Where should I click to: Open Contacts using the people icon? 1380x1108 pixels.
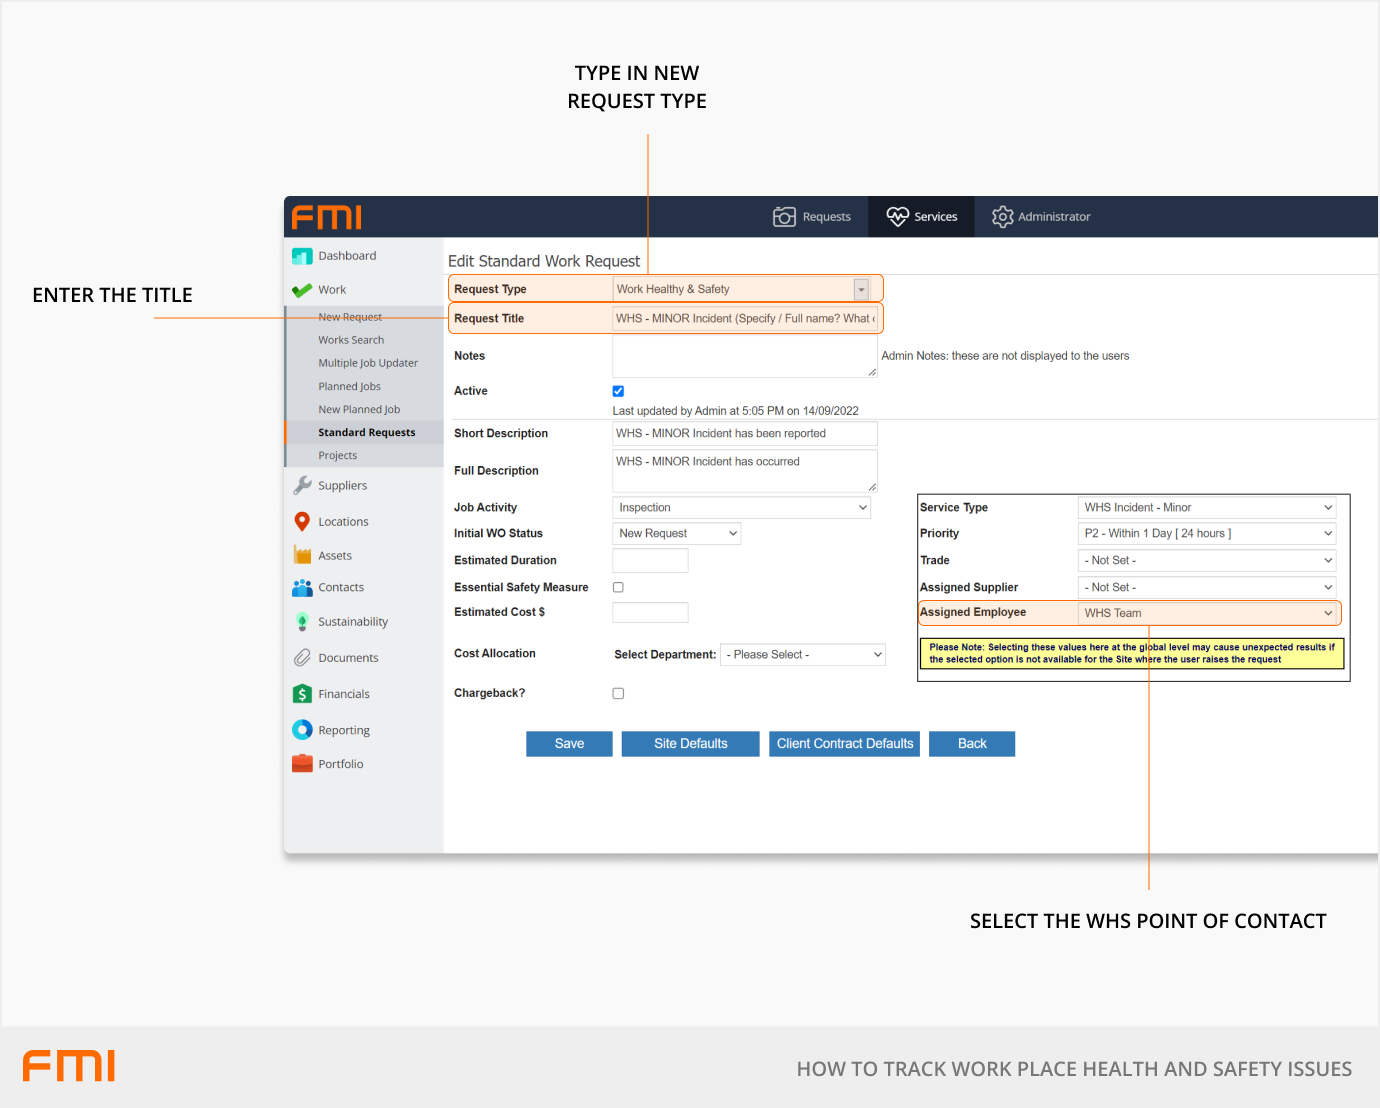[x=302, y=587]
